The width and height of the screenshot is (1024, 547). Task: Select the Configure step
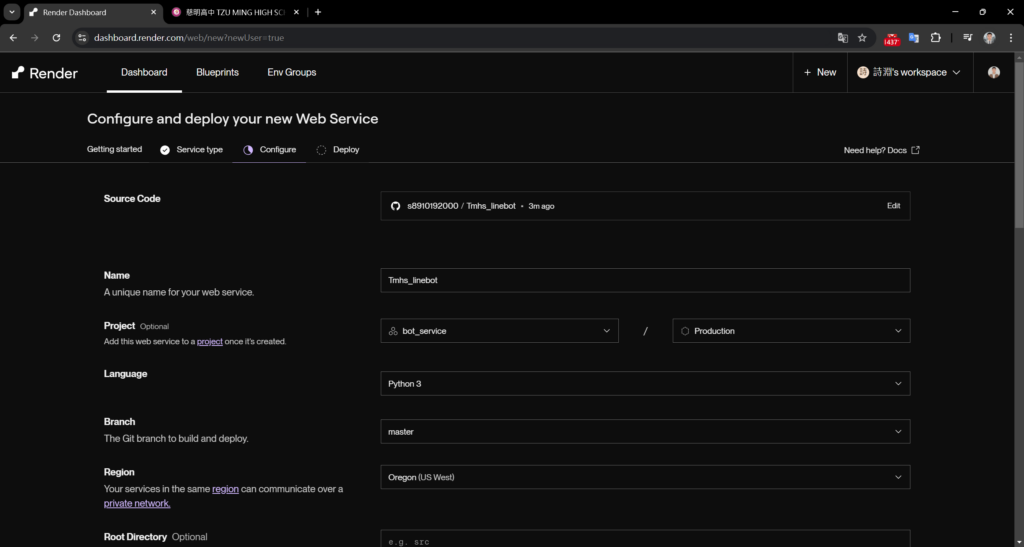pos(270,149)
